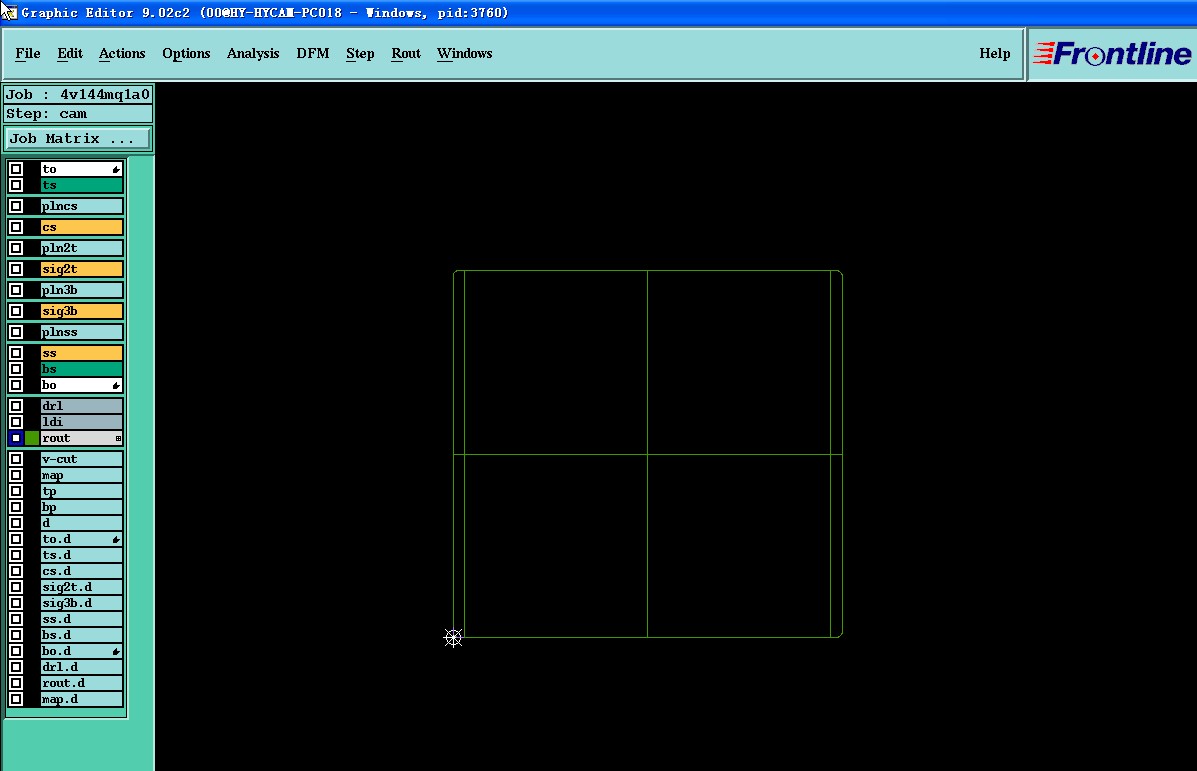Toggle the checkbox for layer 'sig2t'
1197x771 pixels.
pyautogui.click(x=16, y=269)
